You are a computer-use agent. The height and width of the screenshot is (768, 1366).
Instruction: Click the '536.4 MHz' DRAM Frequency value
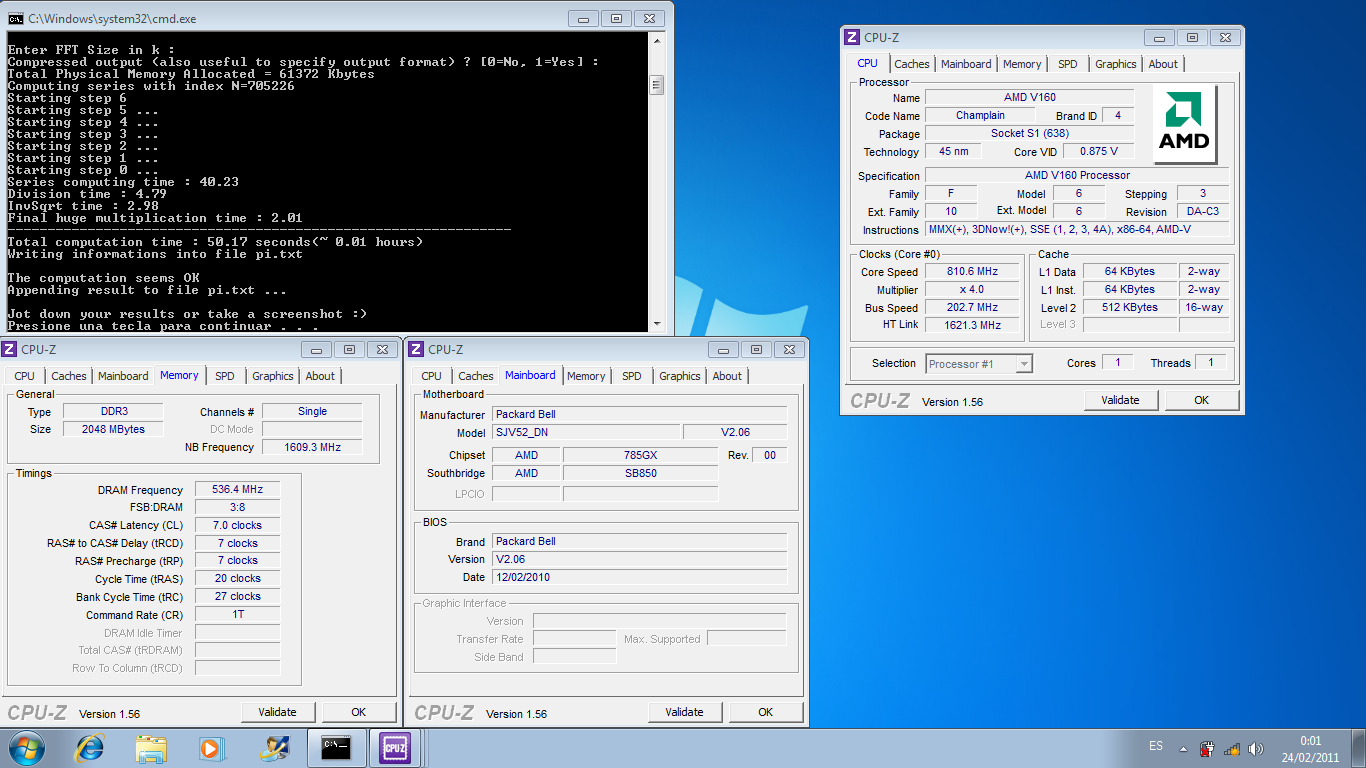click(x=237, y=489)
